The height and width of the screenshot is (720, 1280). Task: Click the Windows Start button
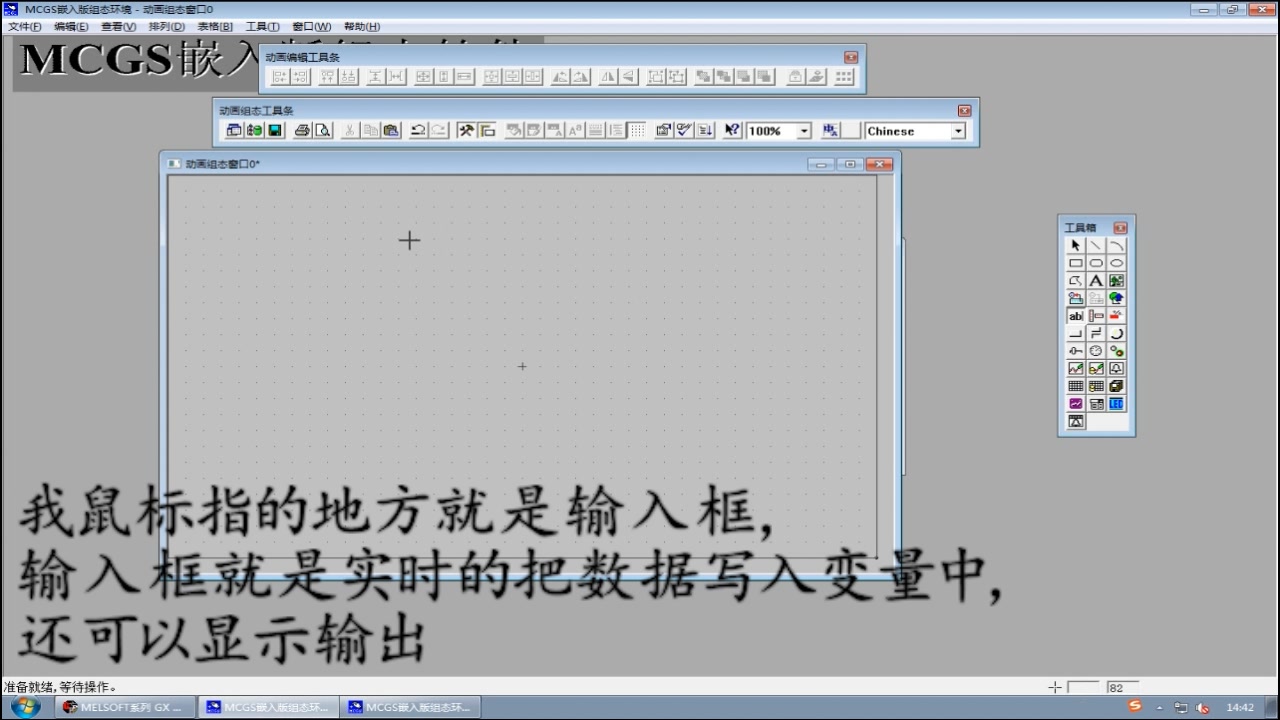(x=25, y=707)
